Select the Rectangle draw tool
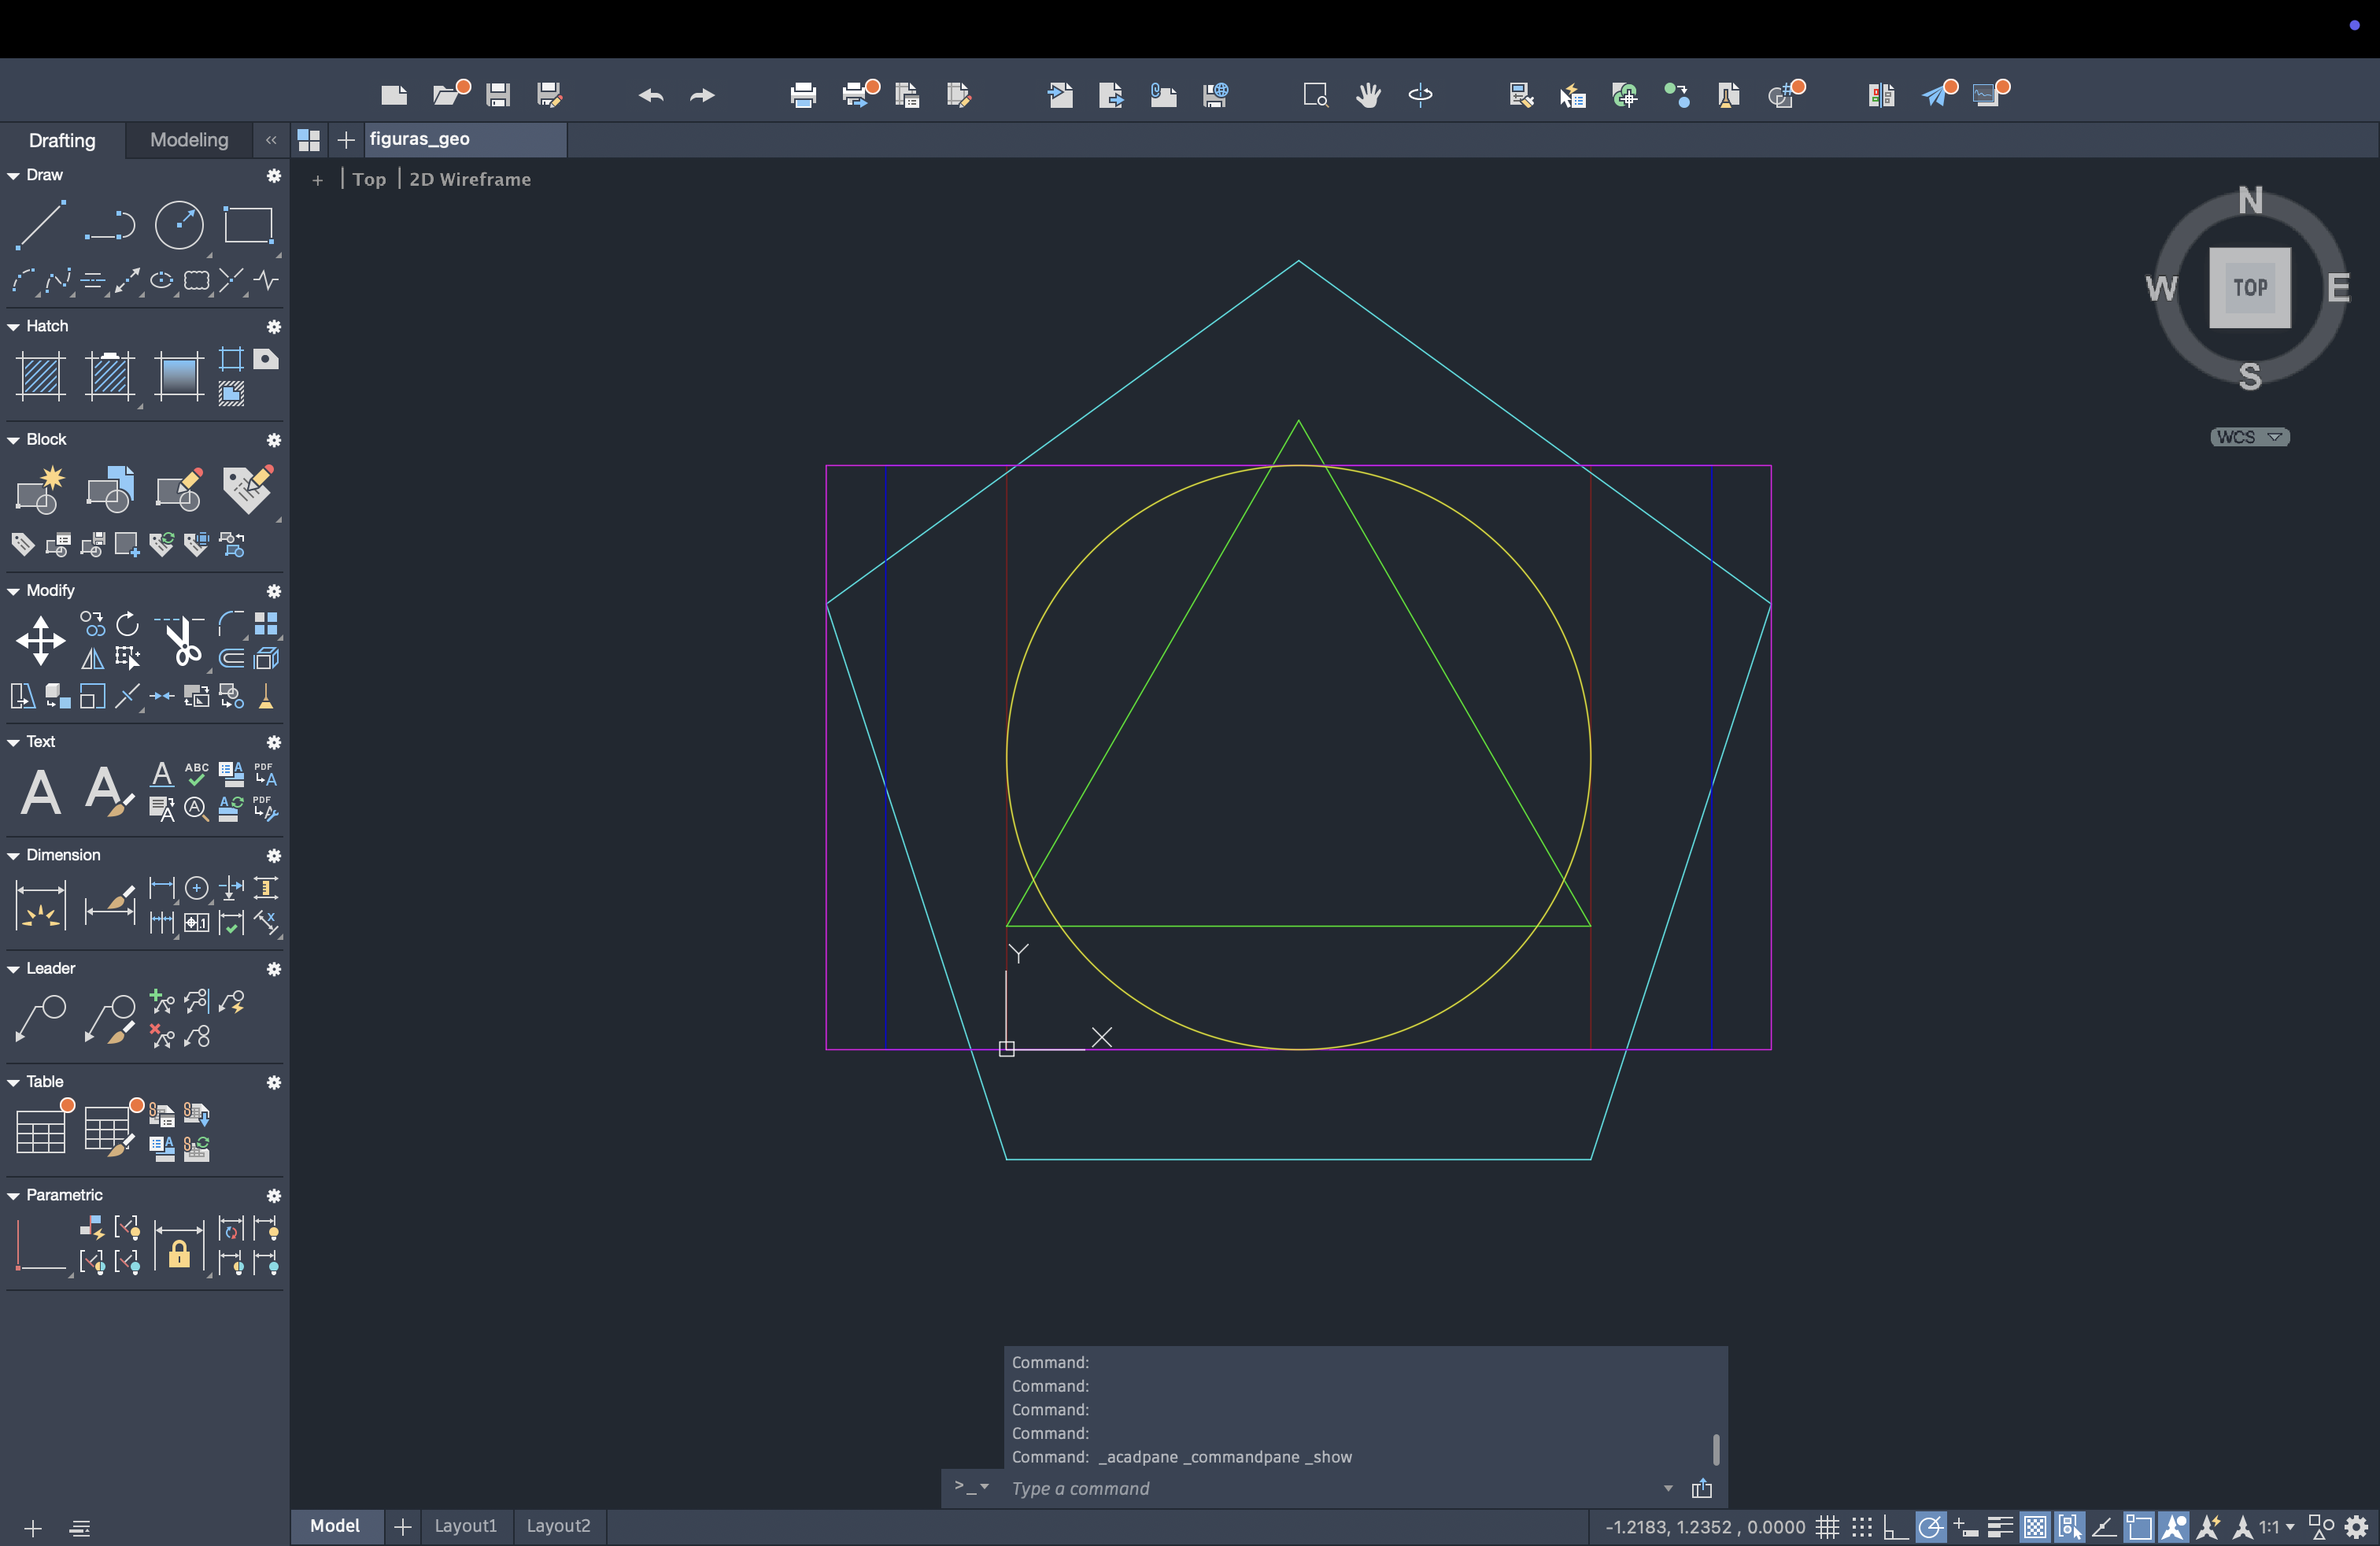Viewport: 2380px width, 1546px height. point(248,224)
